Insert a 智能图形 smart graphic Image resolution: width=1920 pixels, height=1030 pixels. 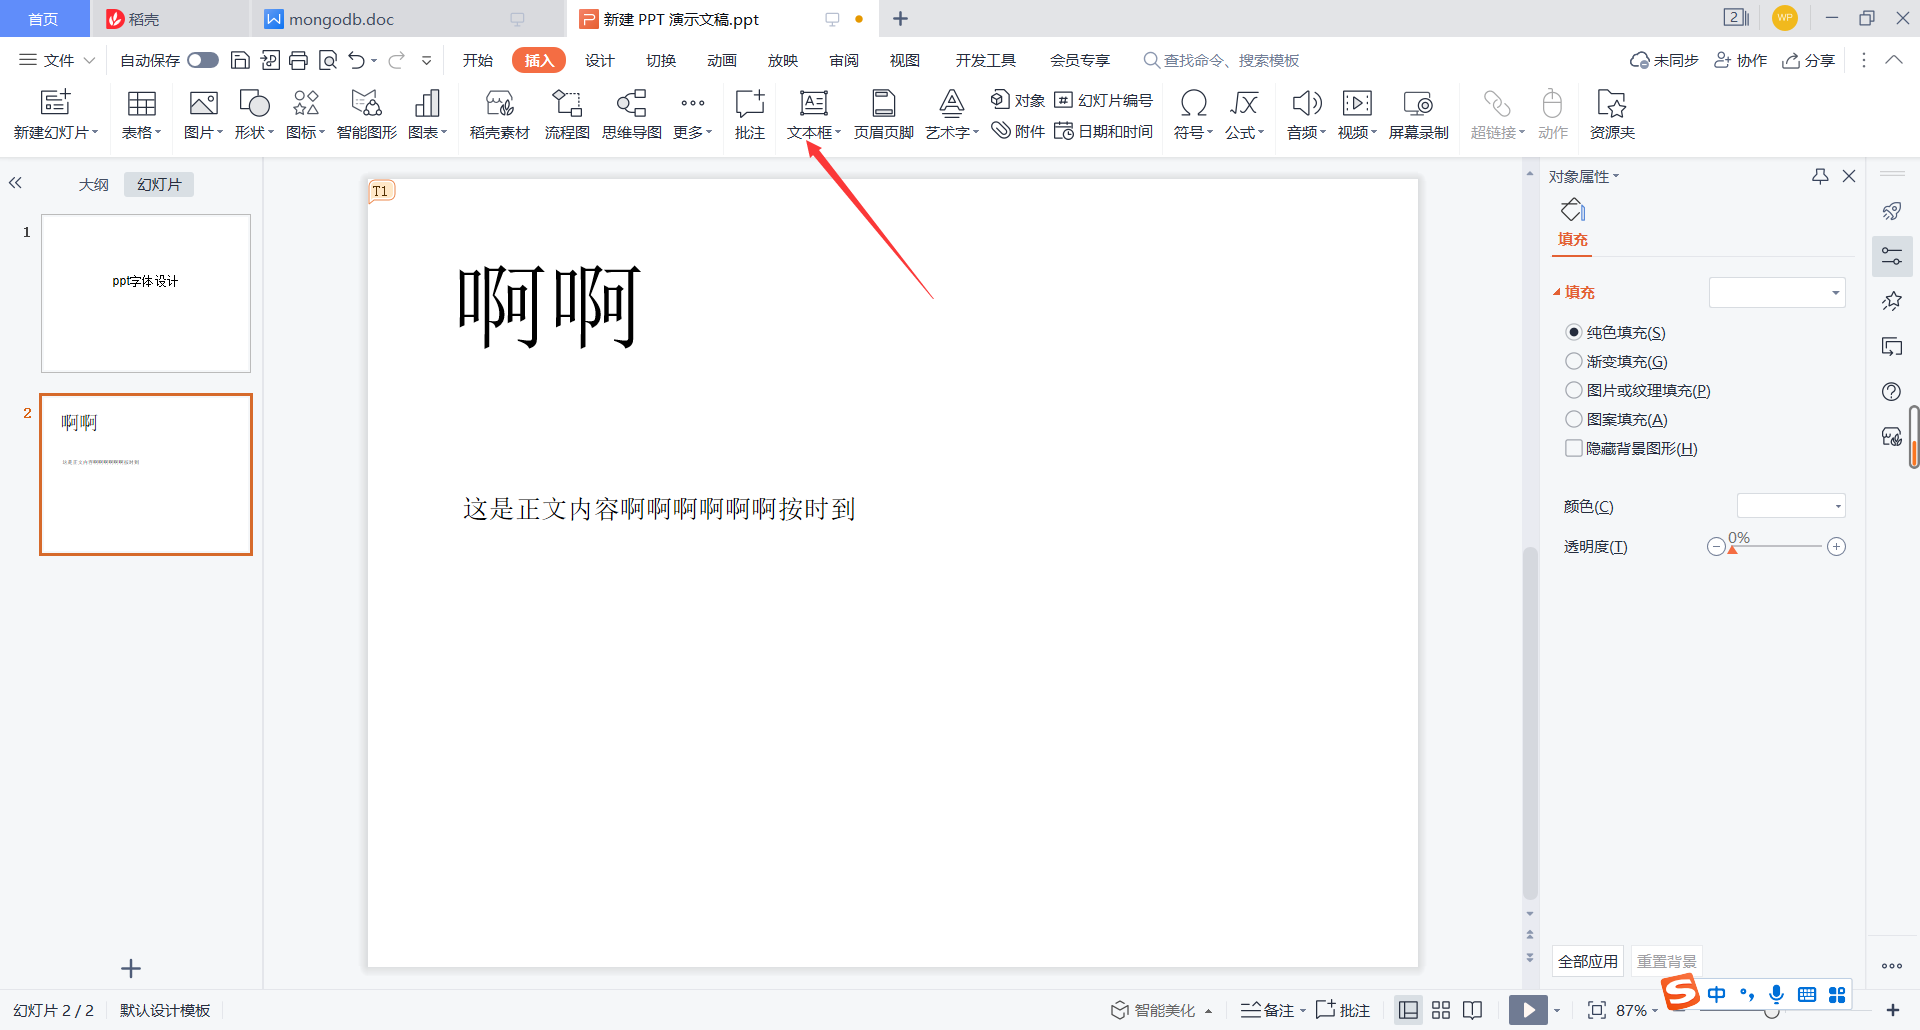(366, 114)
